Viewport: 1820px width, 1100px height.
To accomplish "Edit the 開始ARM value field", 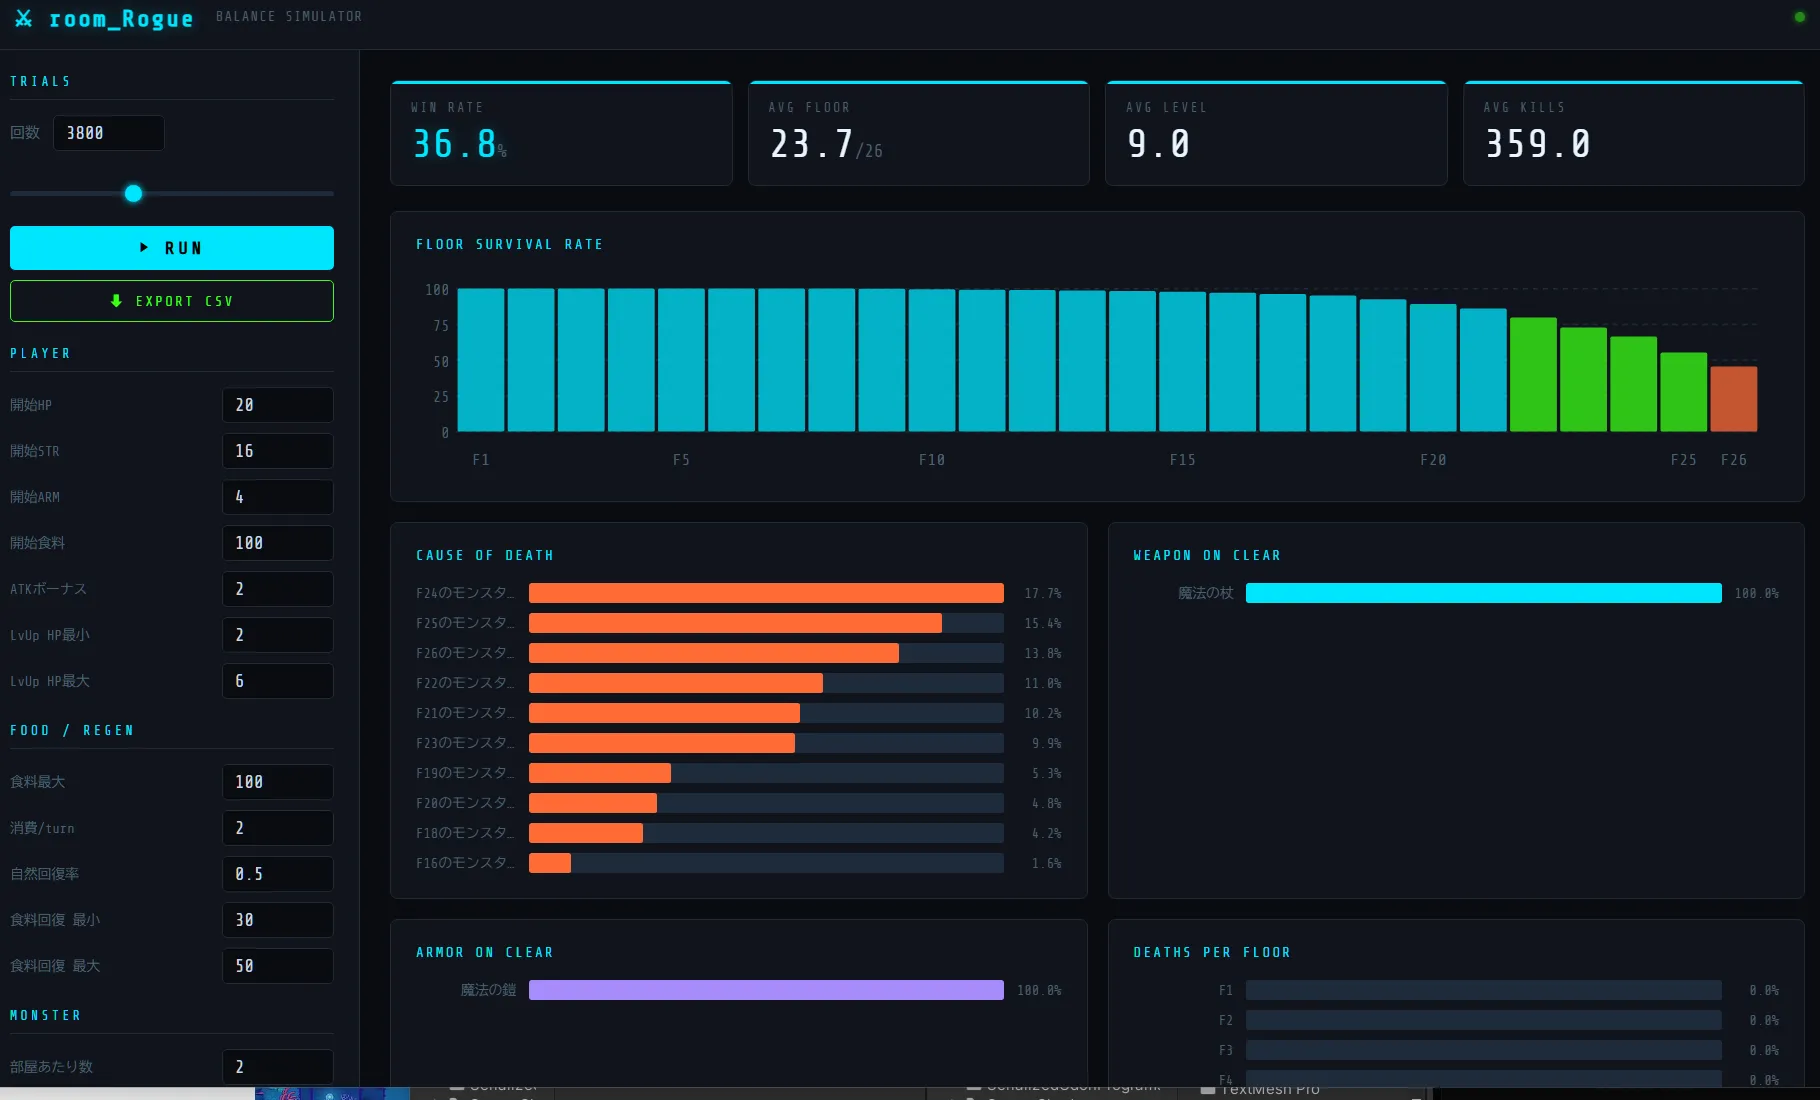I will tap(277, 497).
